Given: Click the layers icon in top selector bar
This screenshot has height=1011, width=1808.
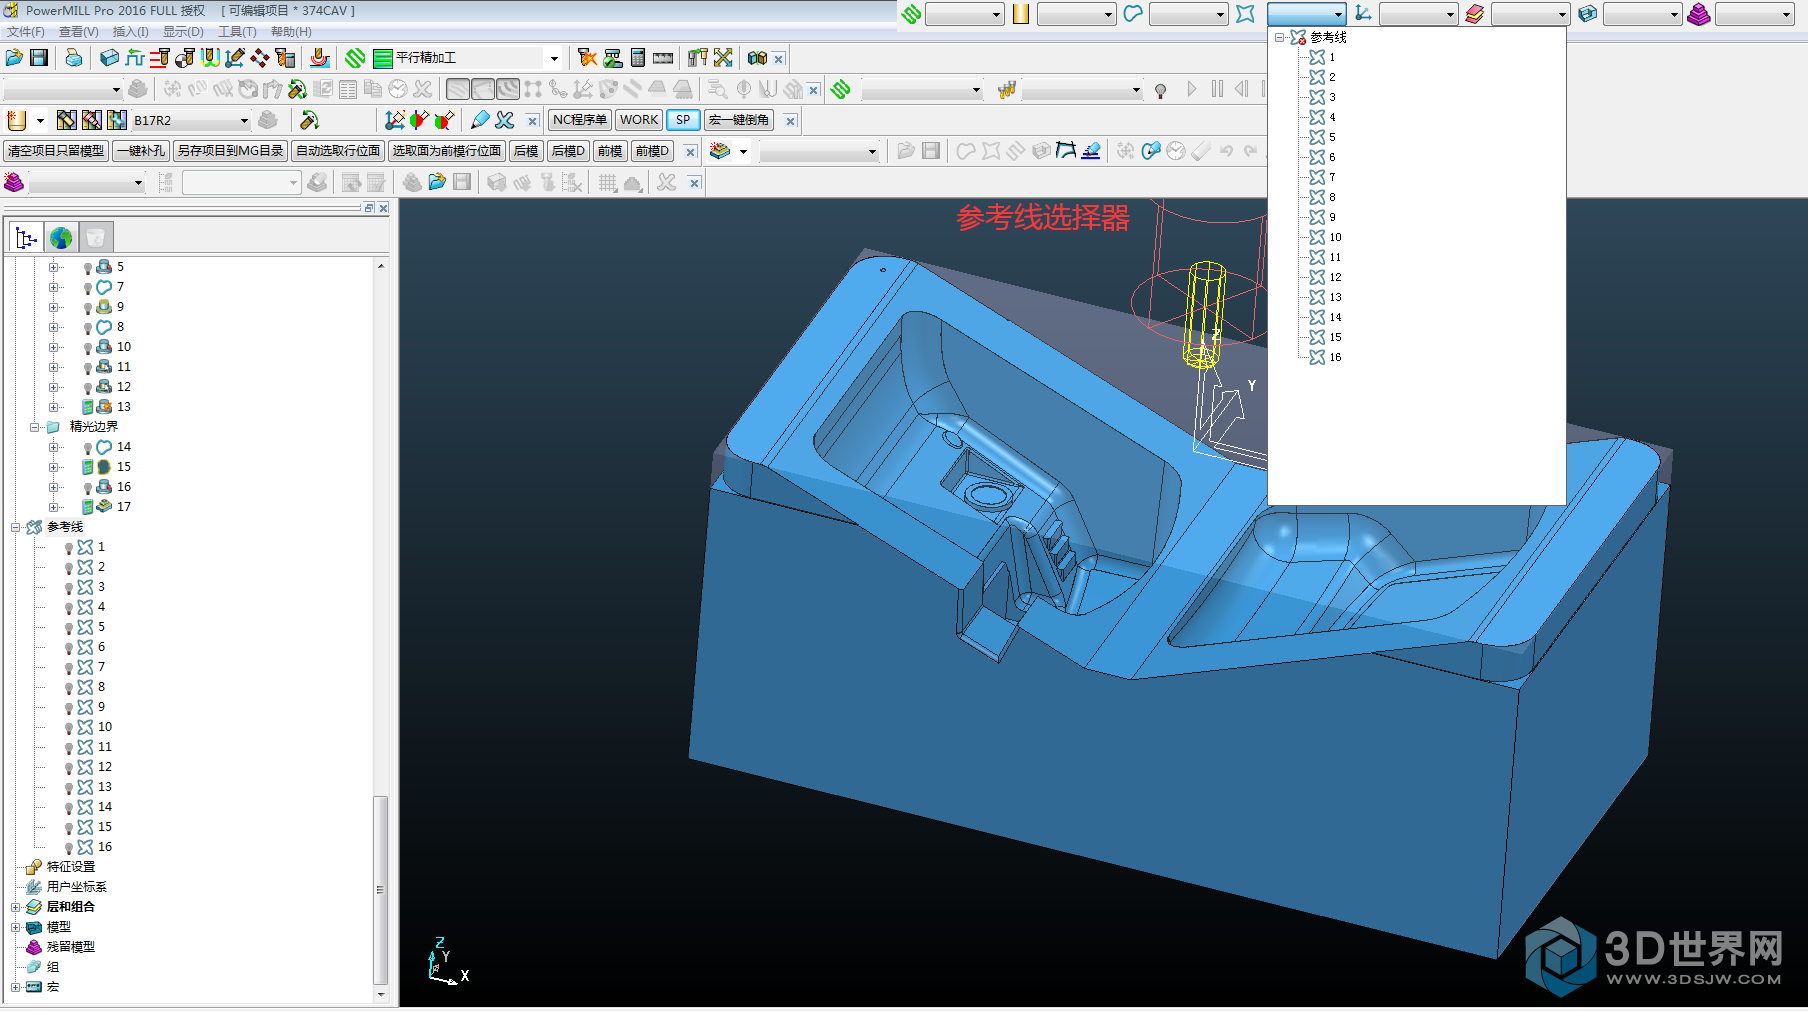Looking at the screenshot, I should coord(1475,14).
